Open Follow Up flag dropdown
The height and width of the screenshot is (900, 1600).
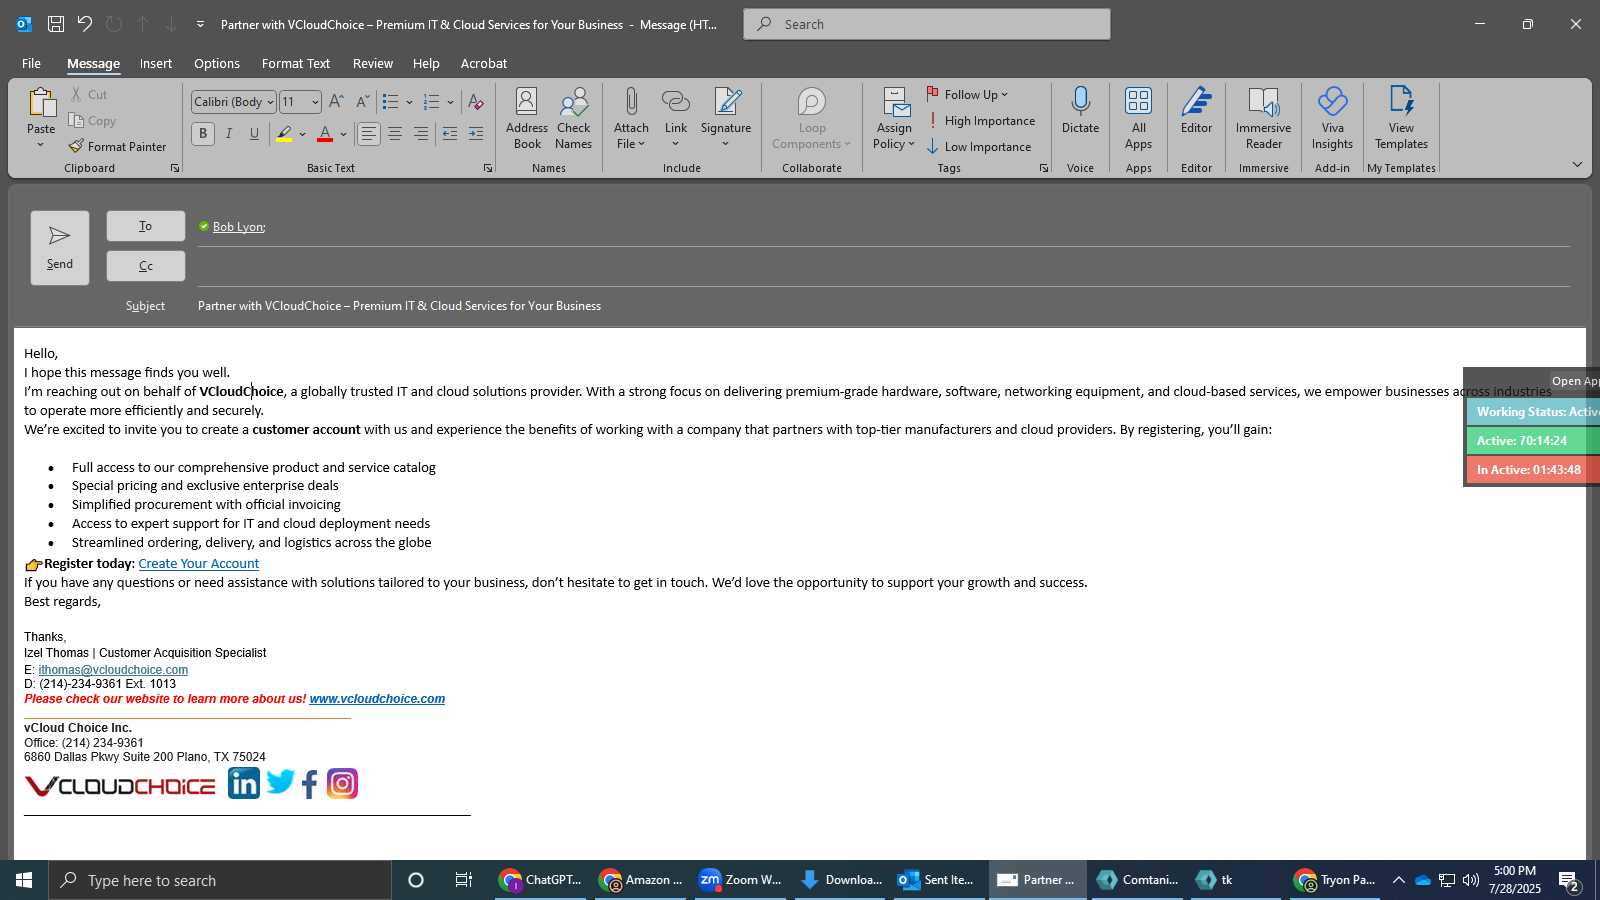pos(967,95)
